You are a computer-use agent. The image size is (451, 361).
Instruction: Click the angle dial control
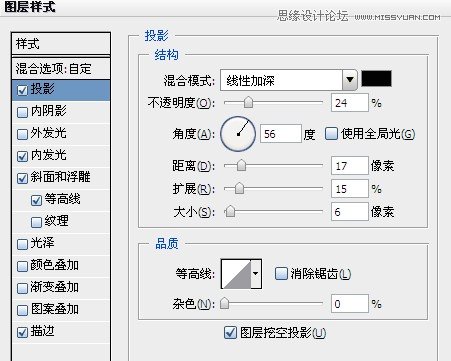pos(238,134)
